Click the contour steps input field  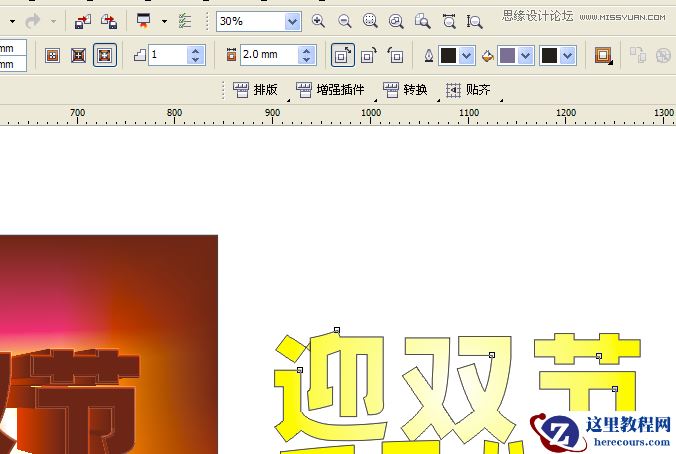[x=168, y=55]
